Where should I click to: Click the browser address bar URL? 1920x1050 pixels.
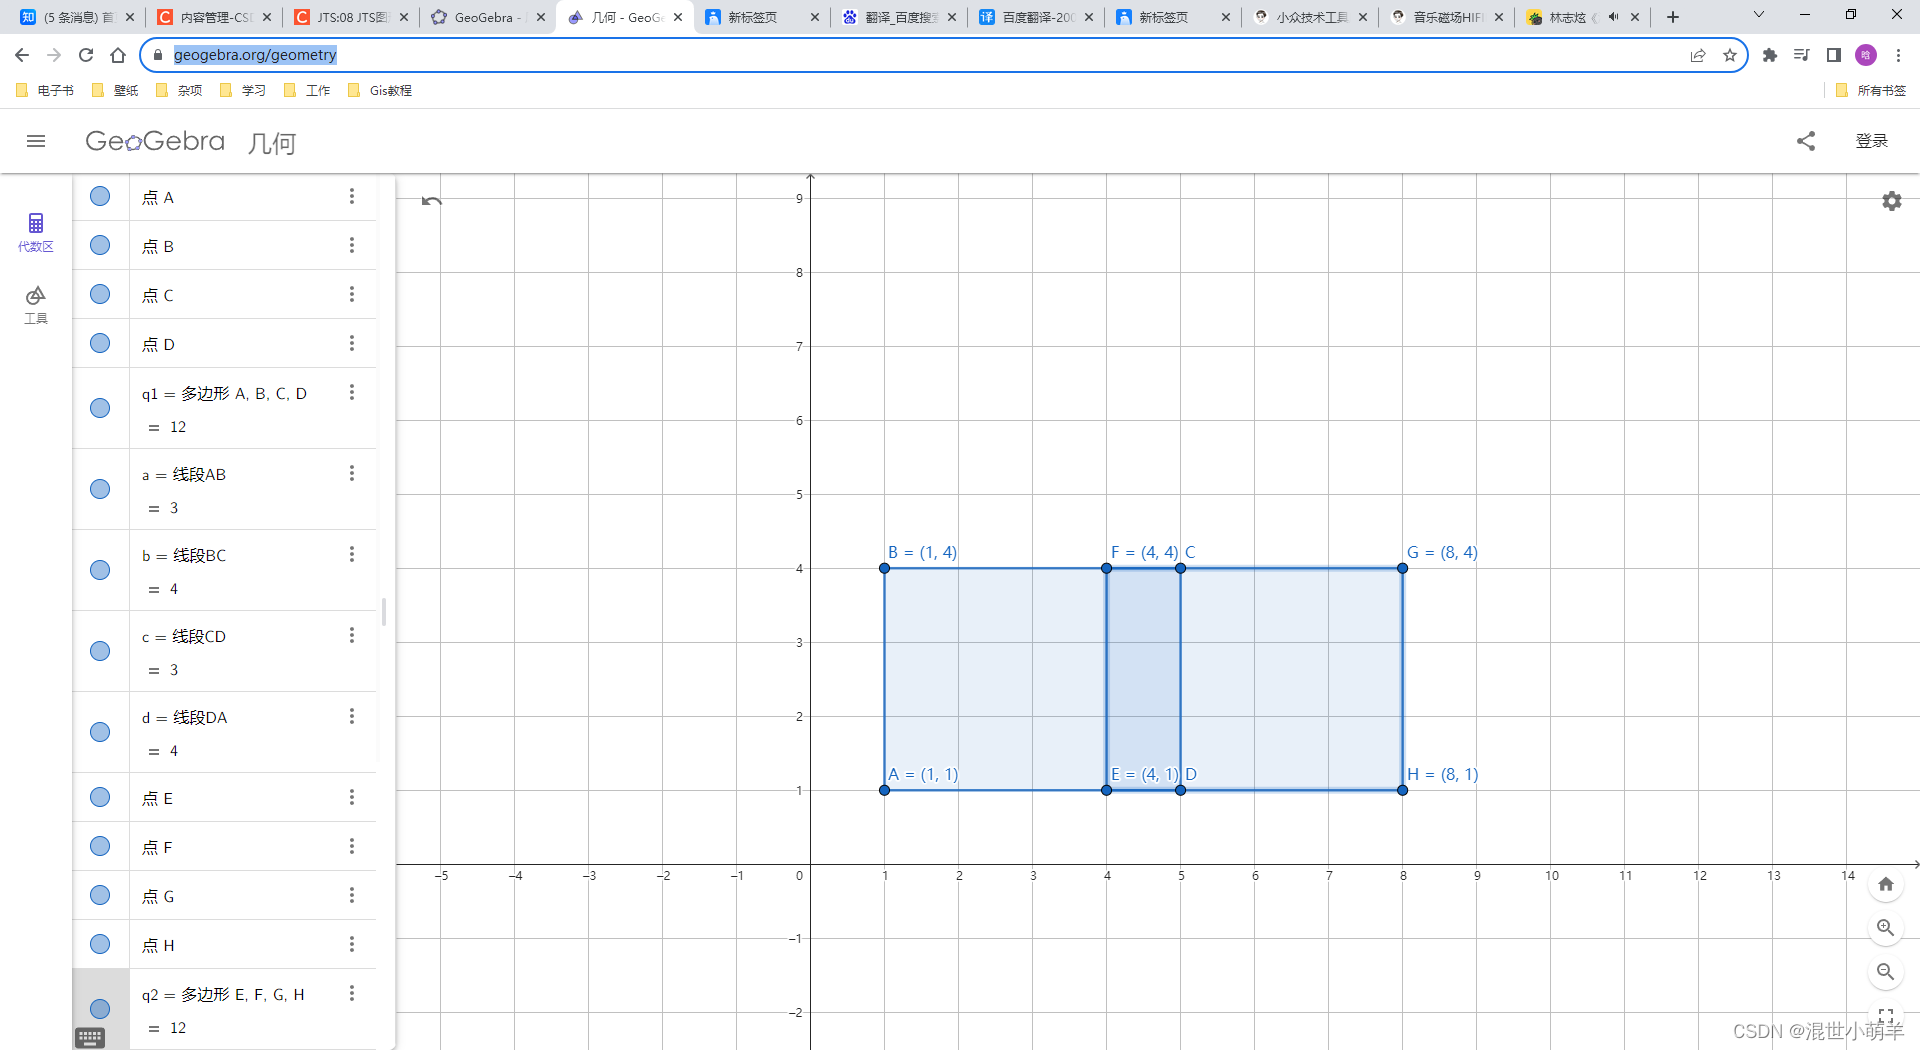click(x=255, y=55)
